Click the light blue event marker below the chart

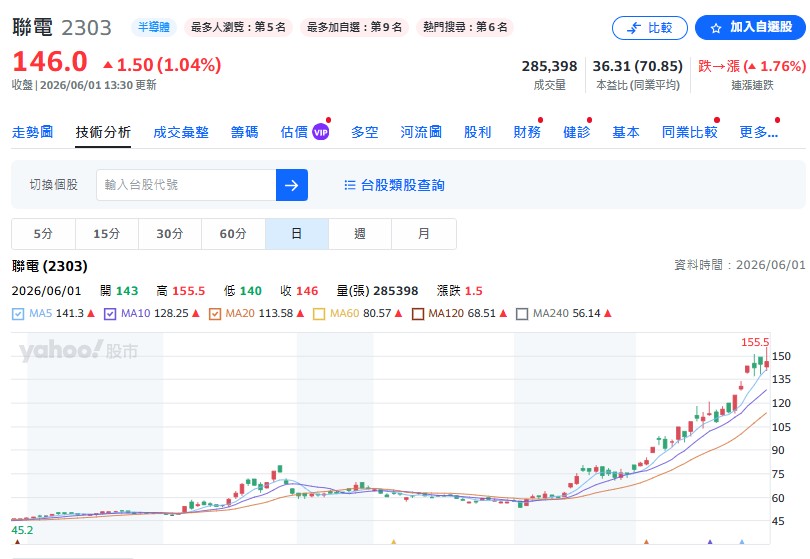[742, 542]
